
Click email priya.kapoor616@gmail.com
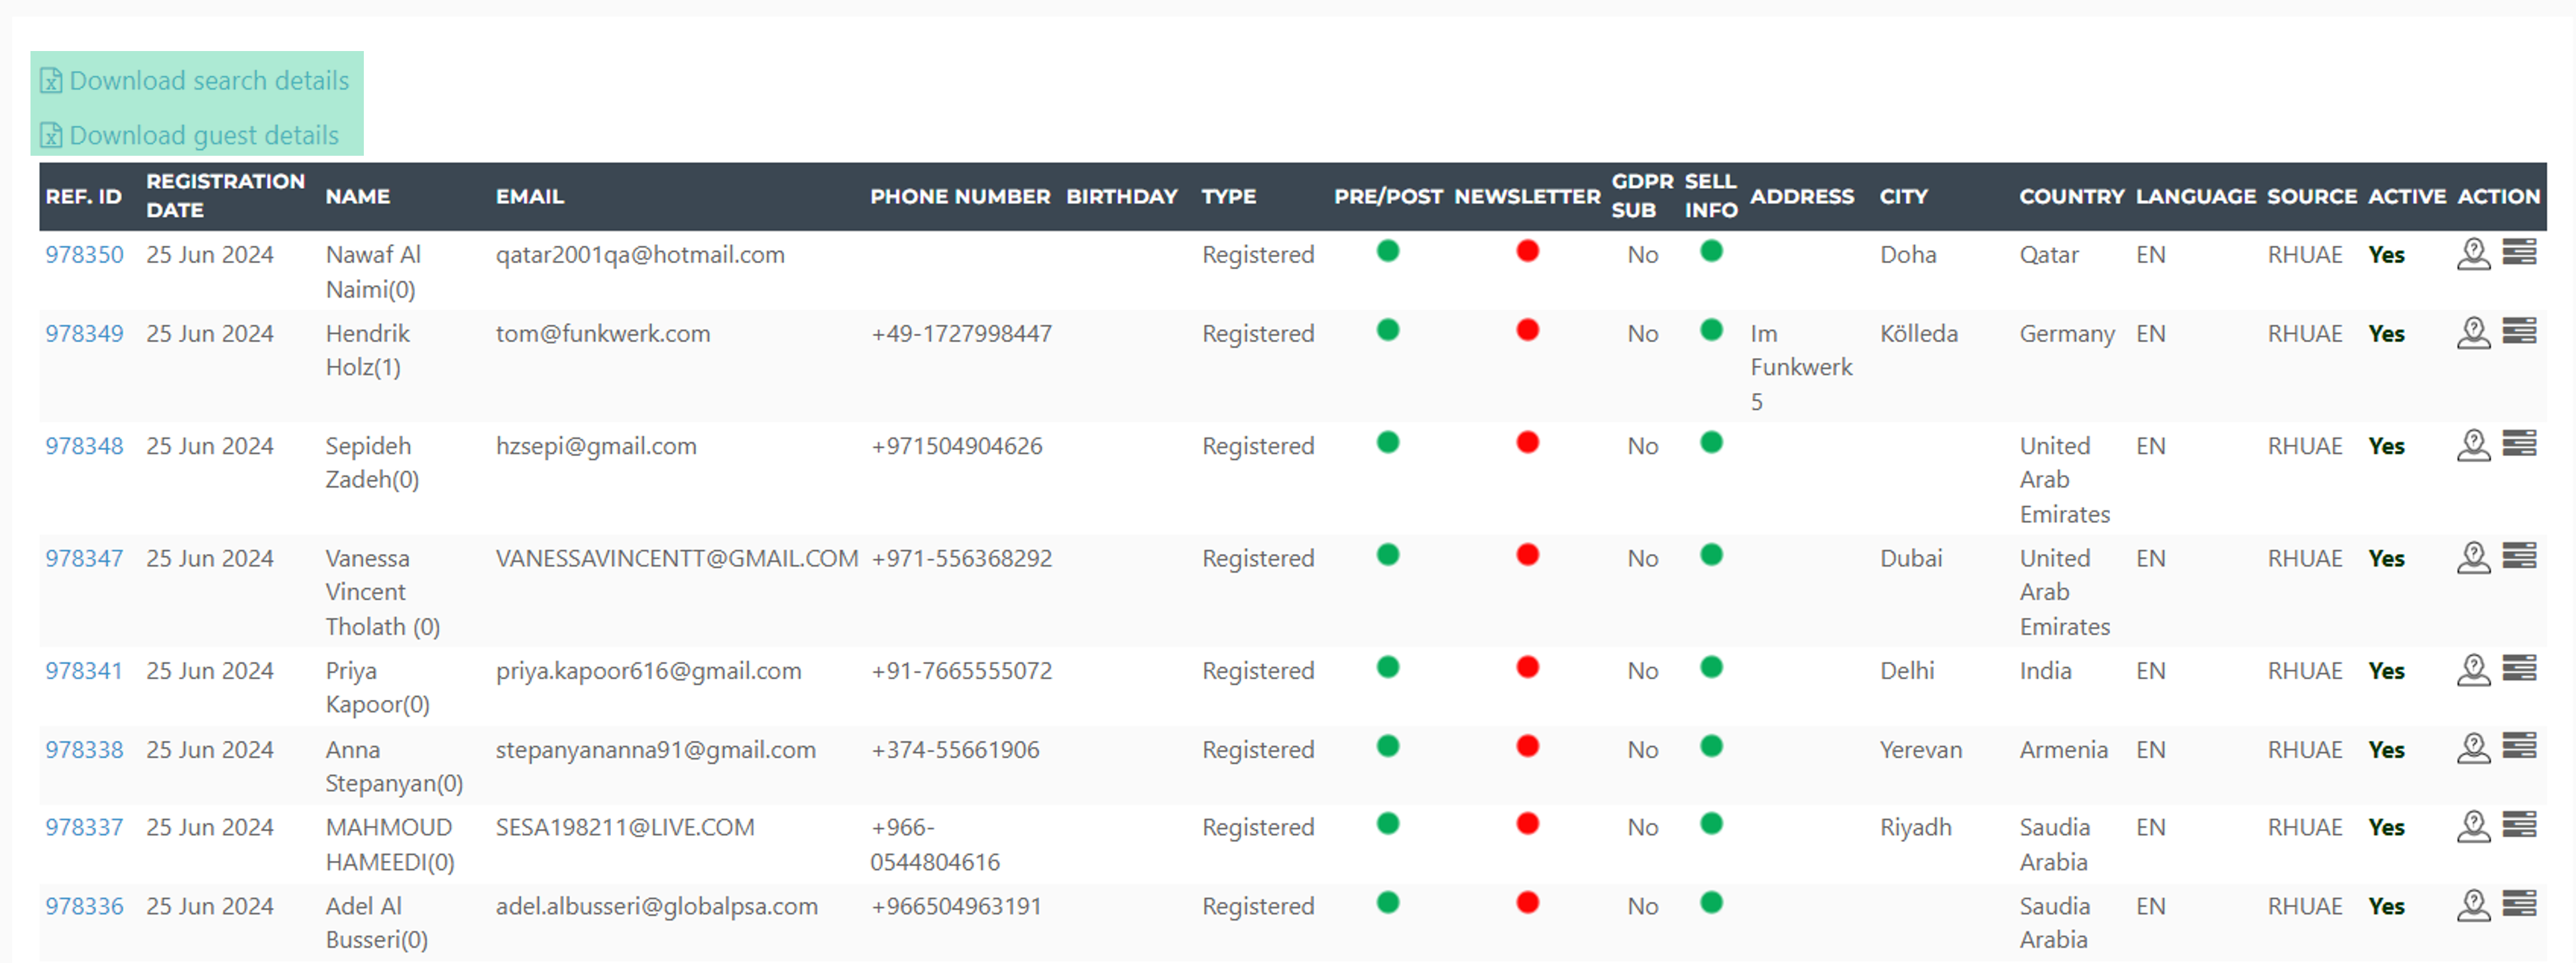click(x=649, y=671)
